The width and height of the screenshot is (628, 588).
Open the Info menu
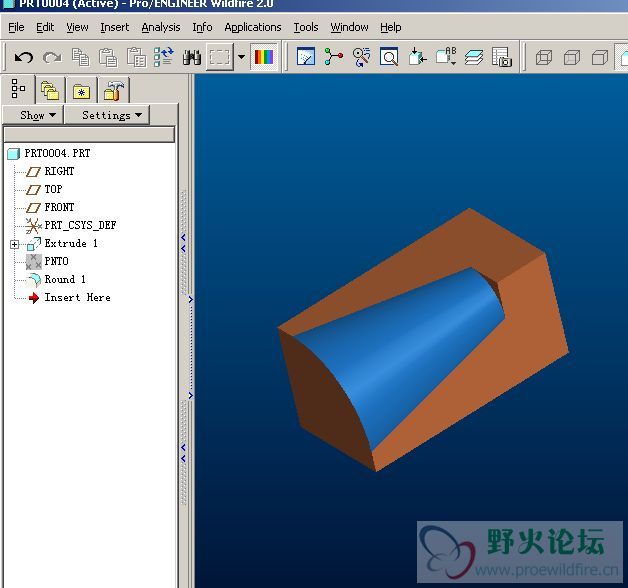pos(202,27)
